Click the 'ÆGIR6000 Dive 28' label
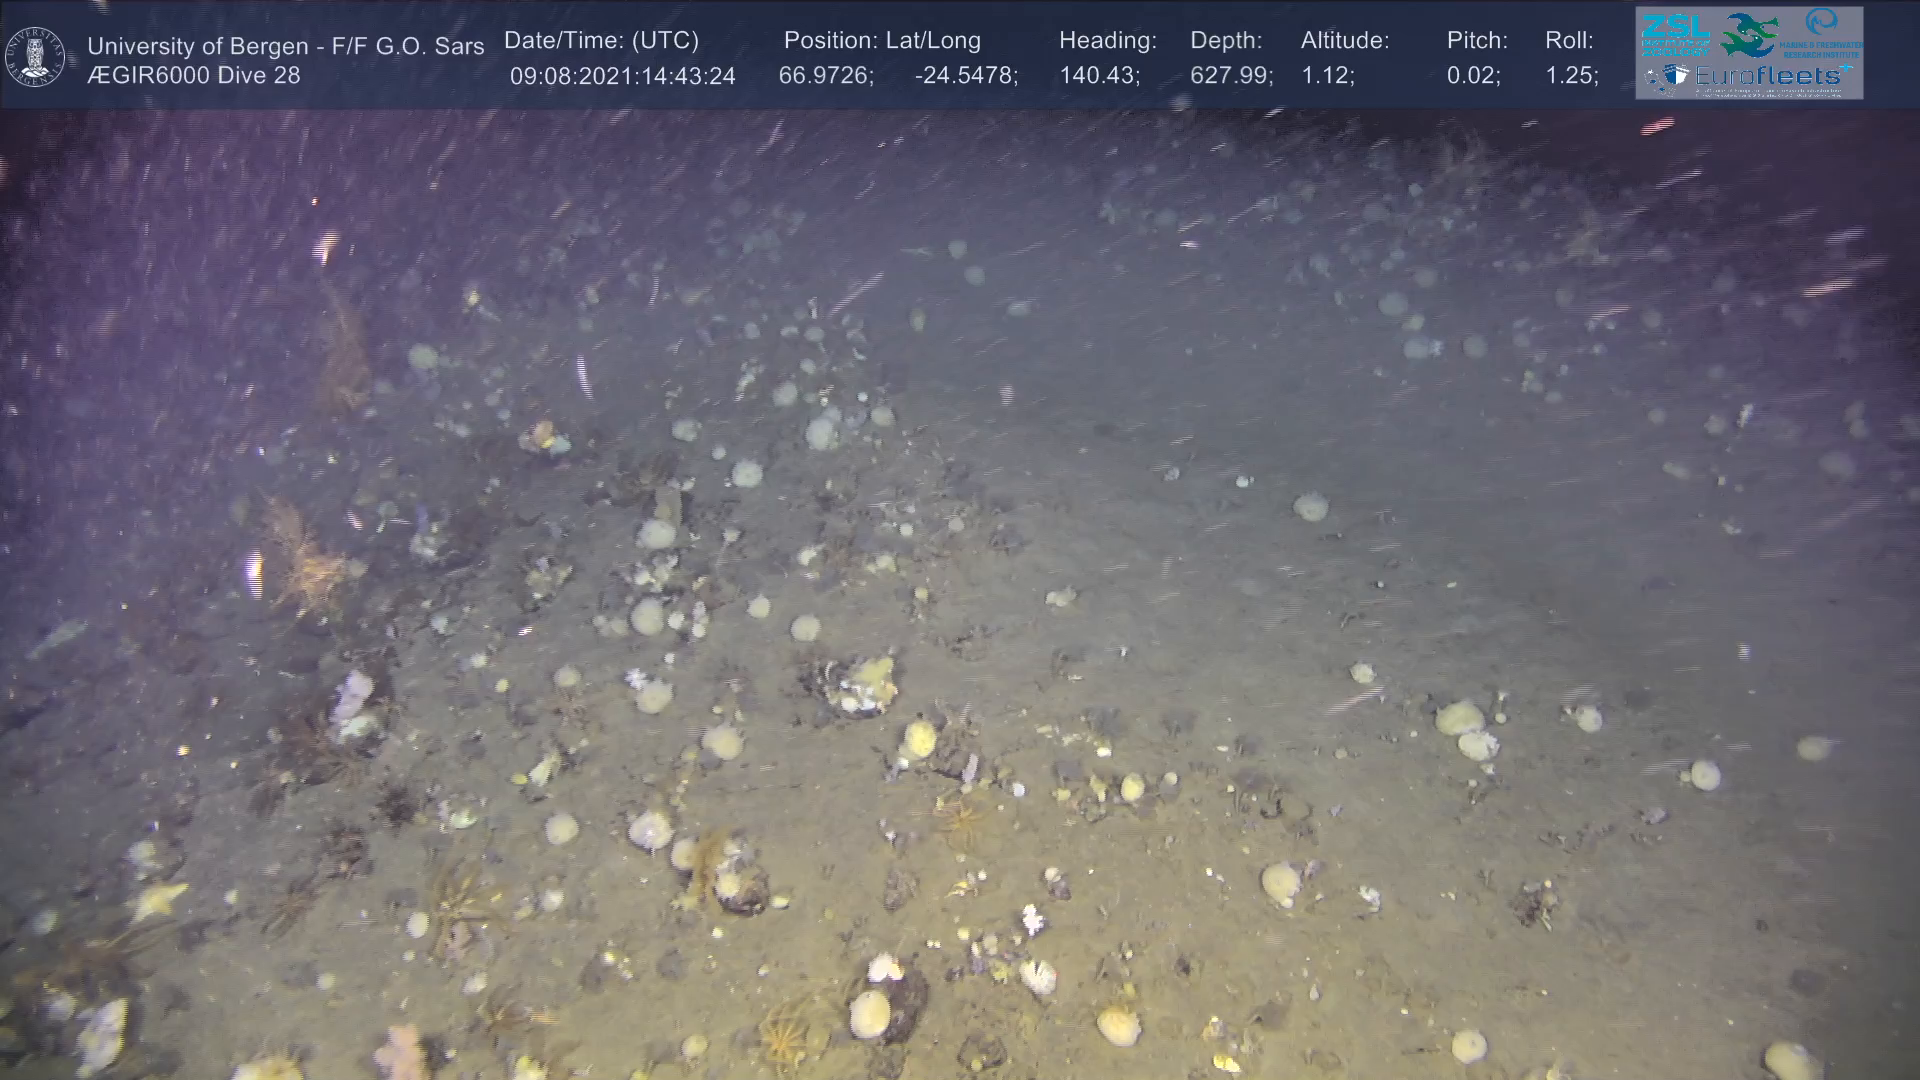1920x1080 pixels. (x=193, y=76)
